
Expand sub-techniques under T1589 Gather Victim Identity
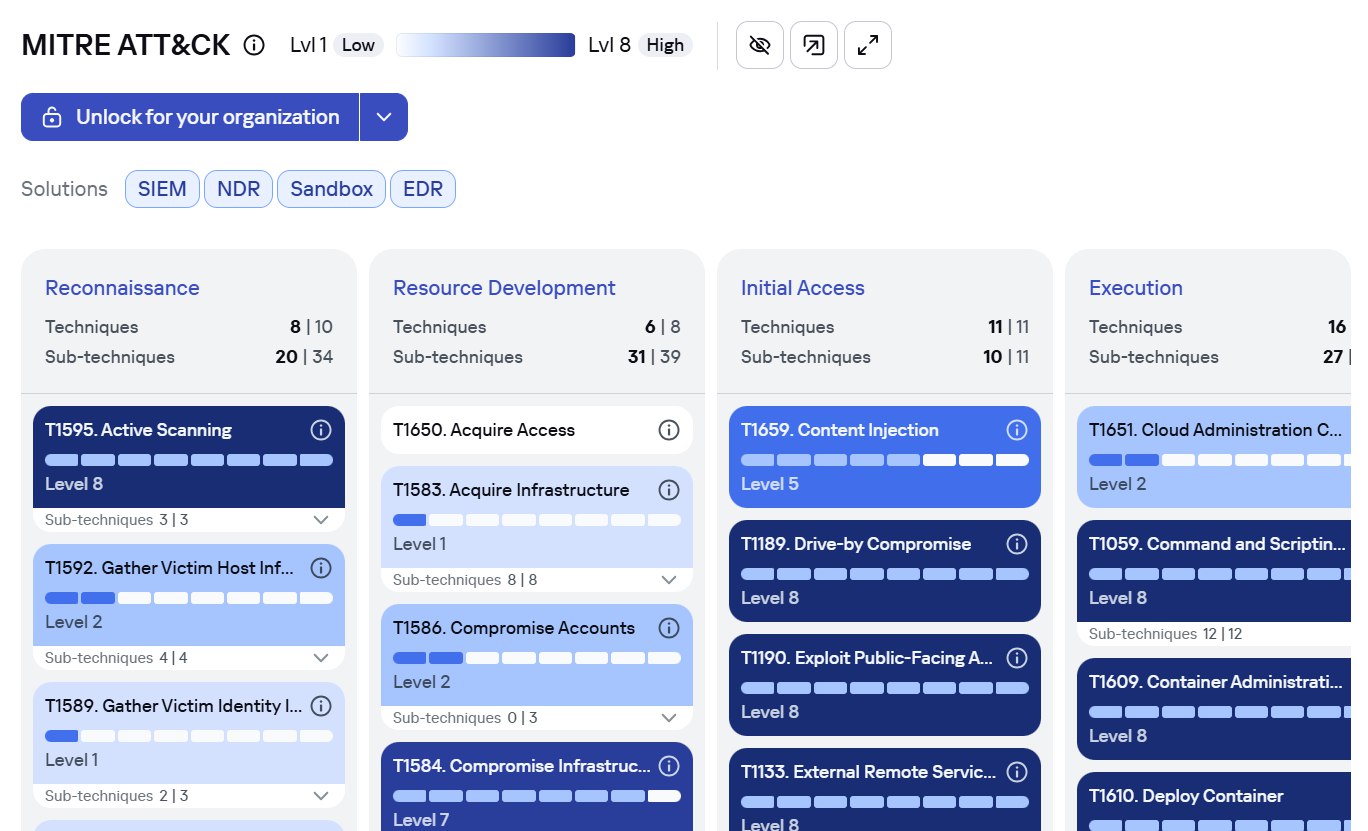click(321, 796)
